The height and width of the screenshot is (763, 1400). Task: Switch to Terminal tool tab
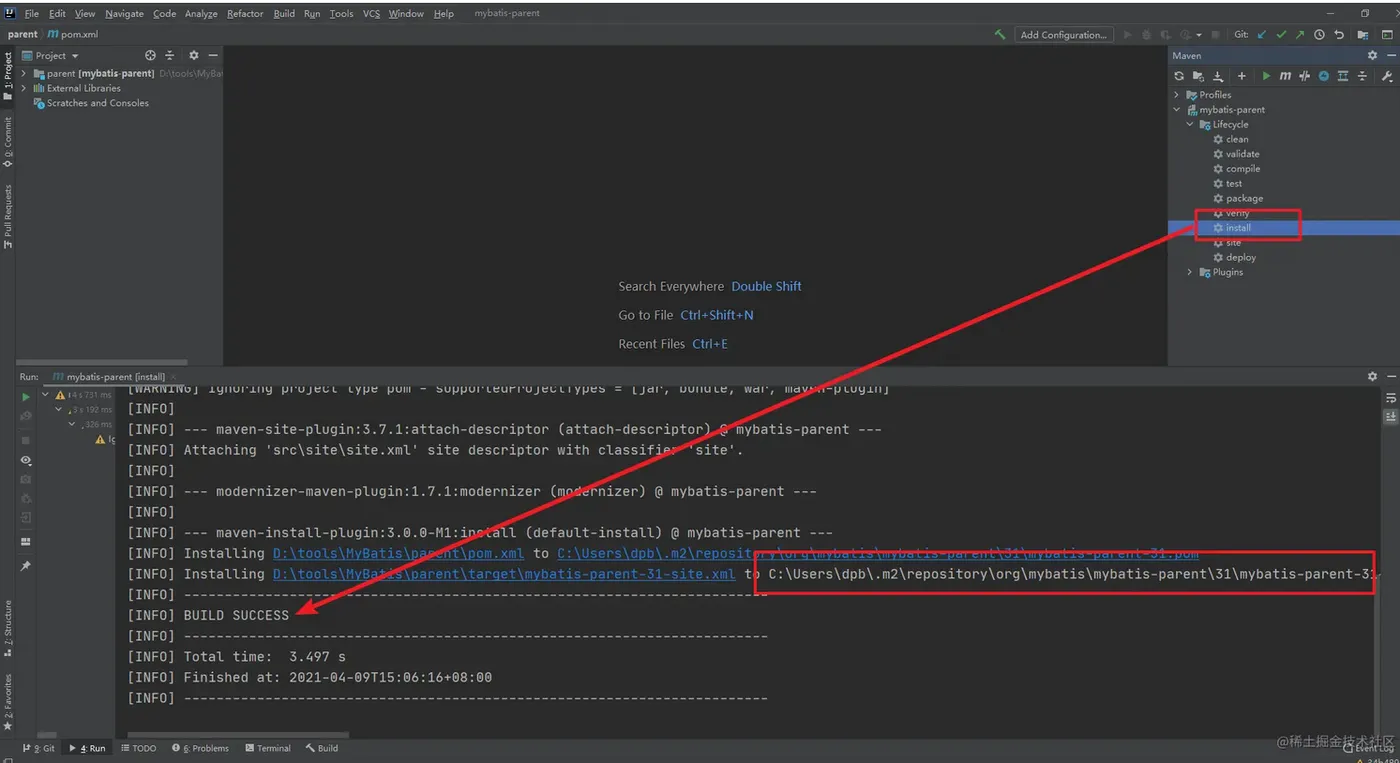coord(268,748)
